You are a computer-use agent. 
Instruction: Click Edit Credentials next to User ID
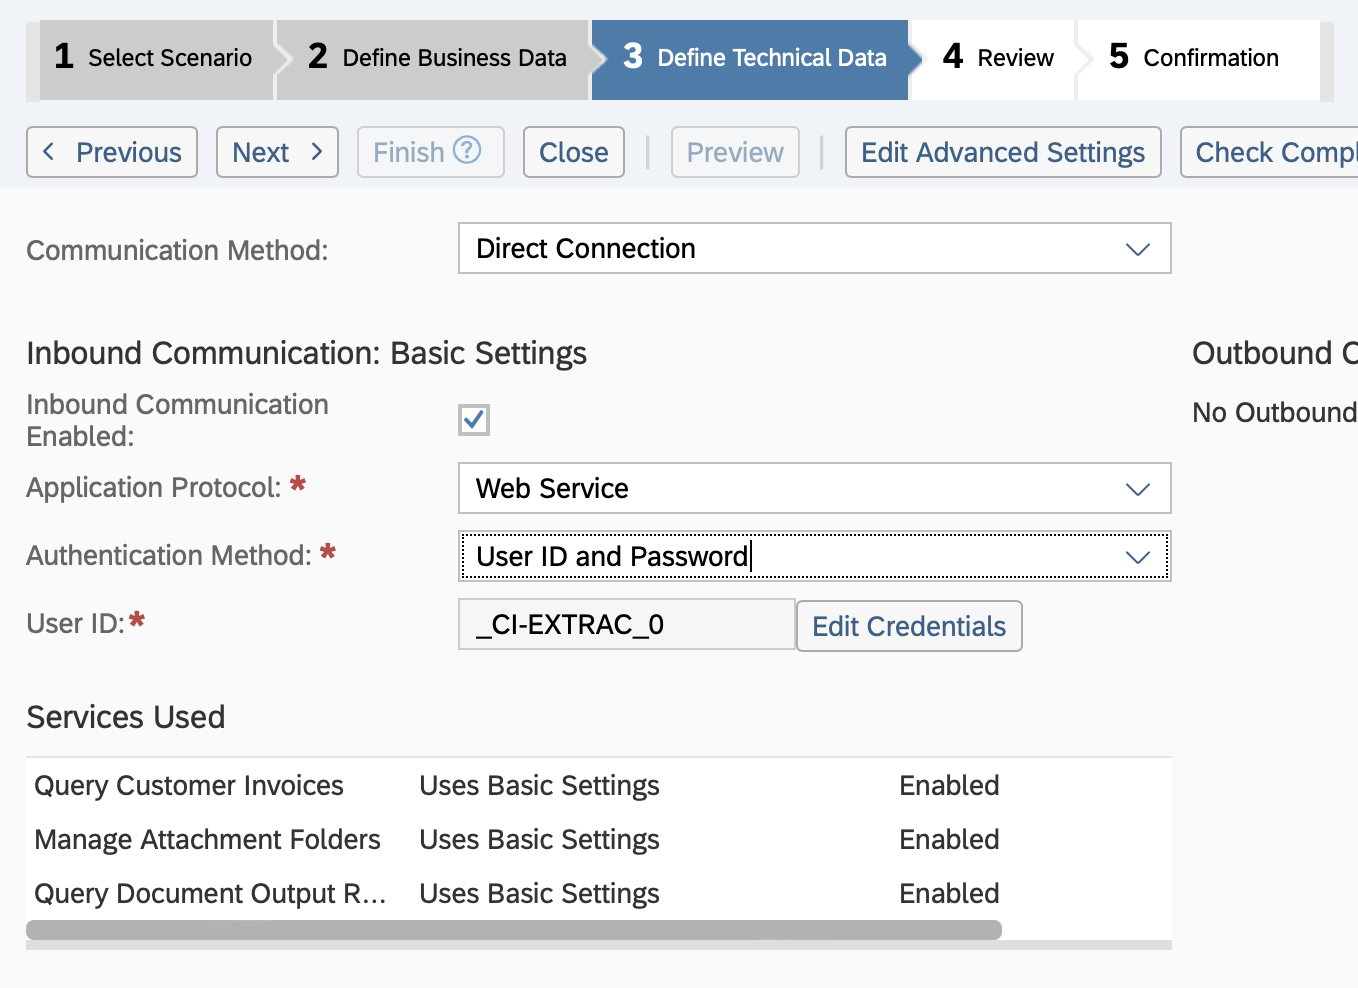pos(908,625)
